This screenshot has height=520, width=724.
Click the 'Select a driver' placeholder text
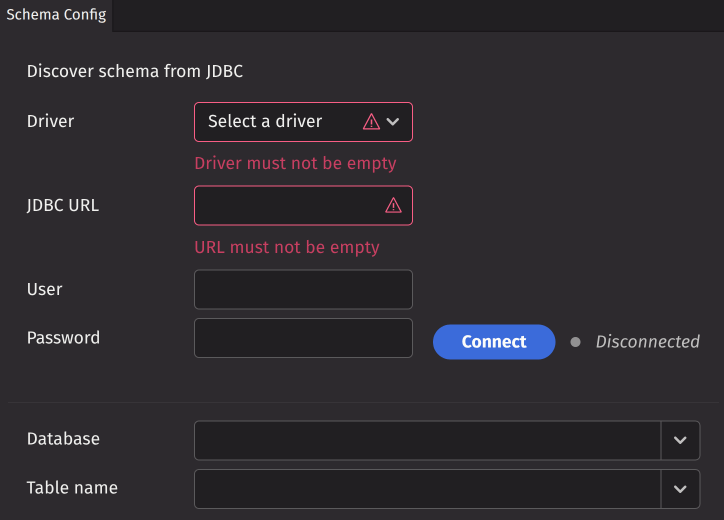pos(265,122)
